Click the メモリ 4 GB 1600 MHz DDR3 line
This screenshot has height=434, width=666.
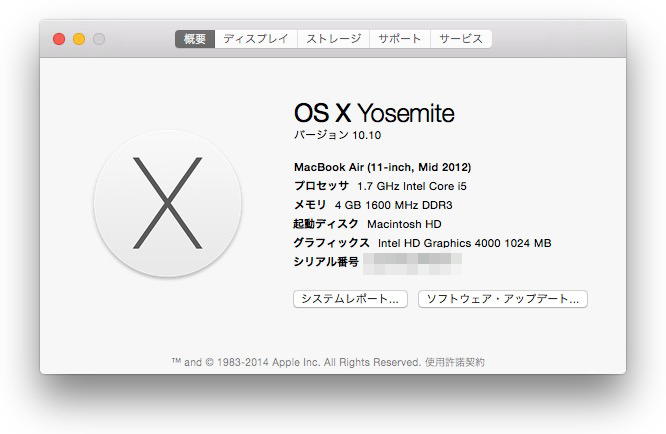374,205
